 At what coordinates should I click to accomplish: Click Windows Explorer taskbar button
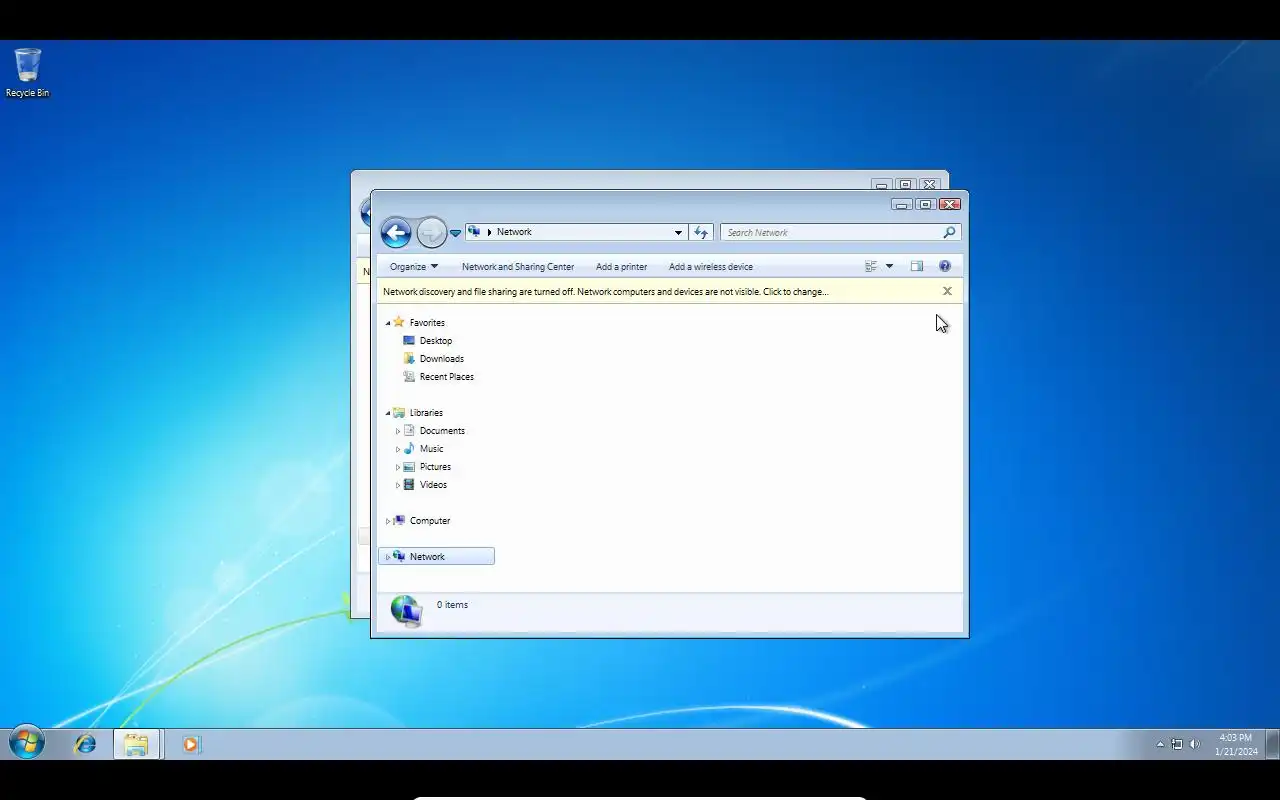(x=137, y=744)
